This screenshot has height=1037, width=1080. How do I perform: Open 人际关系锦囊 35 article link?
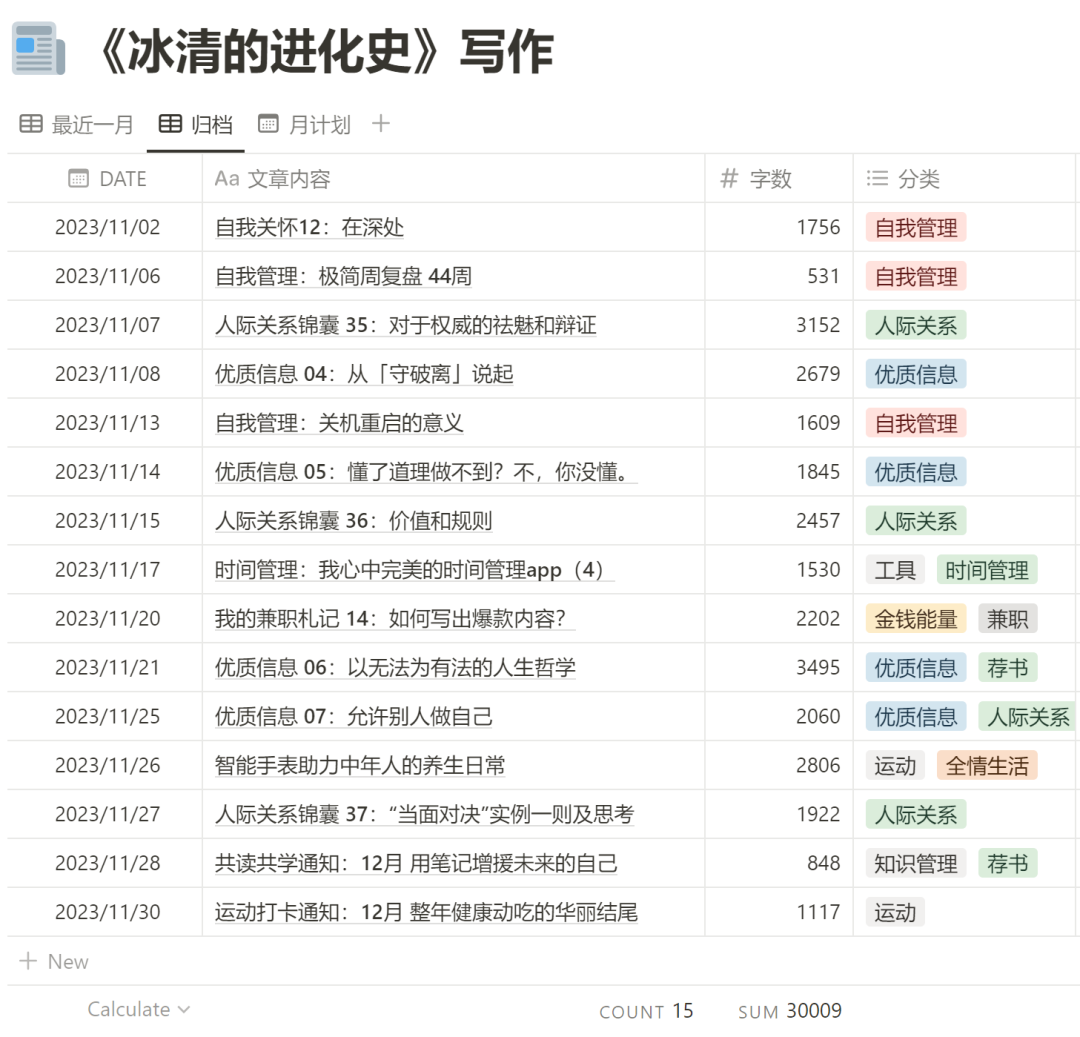pos(406,325)
